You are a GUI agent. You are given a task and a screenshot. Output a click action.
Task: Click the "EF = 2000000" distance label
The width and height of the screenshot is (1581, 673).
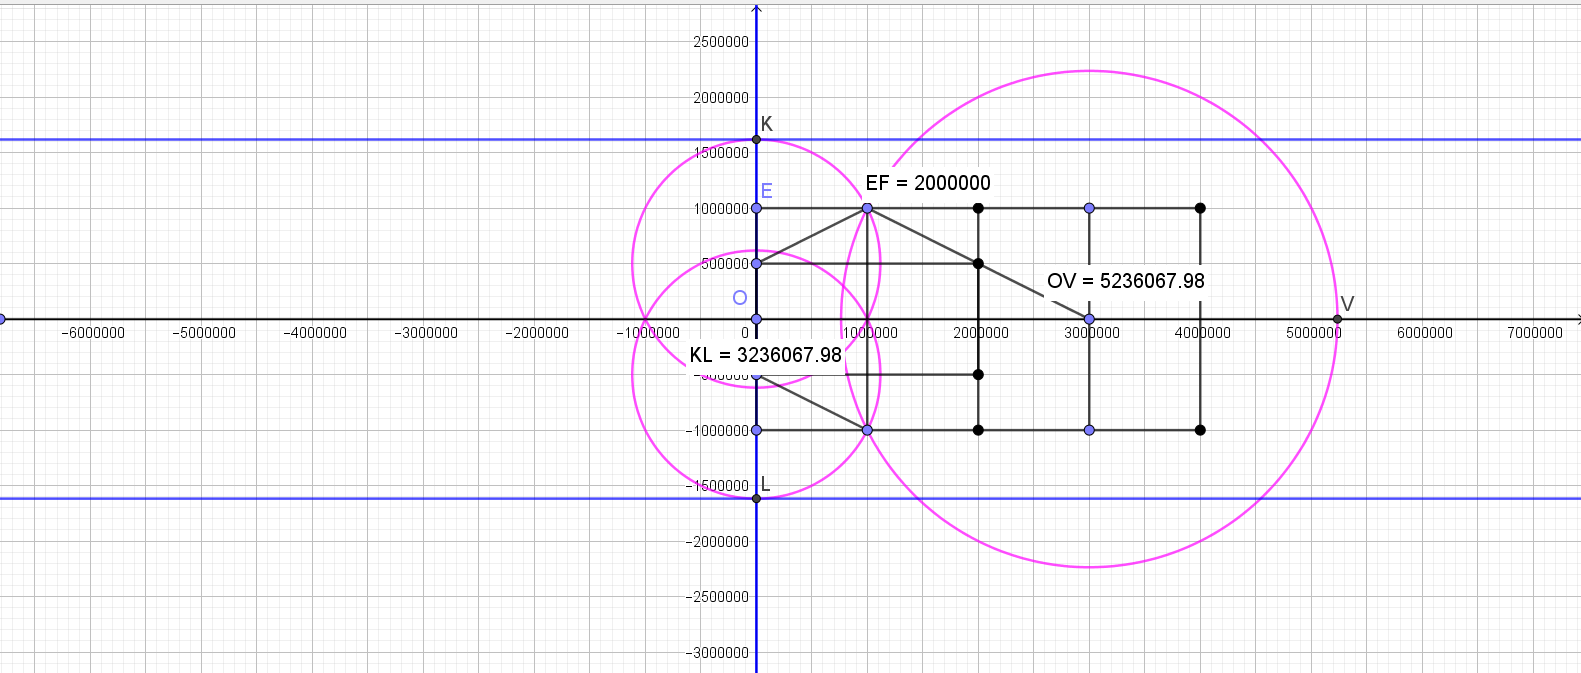click(x=927, y=183)
